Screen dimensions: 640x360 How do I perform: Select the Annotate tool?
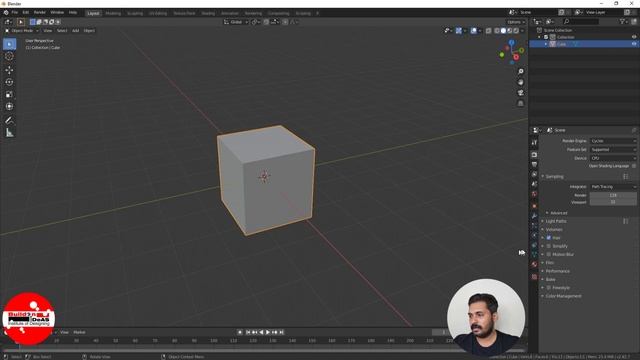[x=9, y=120]
